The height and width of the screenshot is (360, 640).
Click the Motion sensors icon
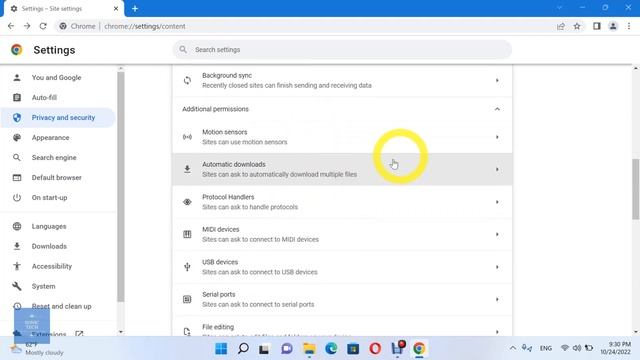pos(187,137)
